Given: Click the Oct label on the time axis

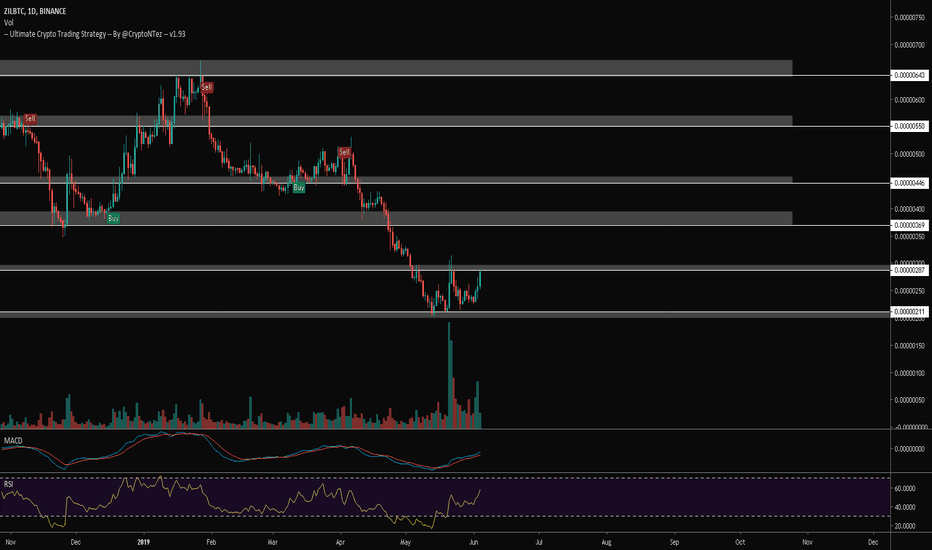Looking at the screenshot, I should coord(740,542).
